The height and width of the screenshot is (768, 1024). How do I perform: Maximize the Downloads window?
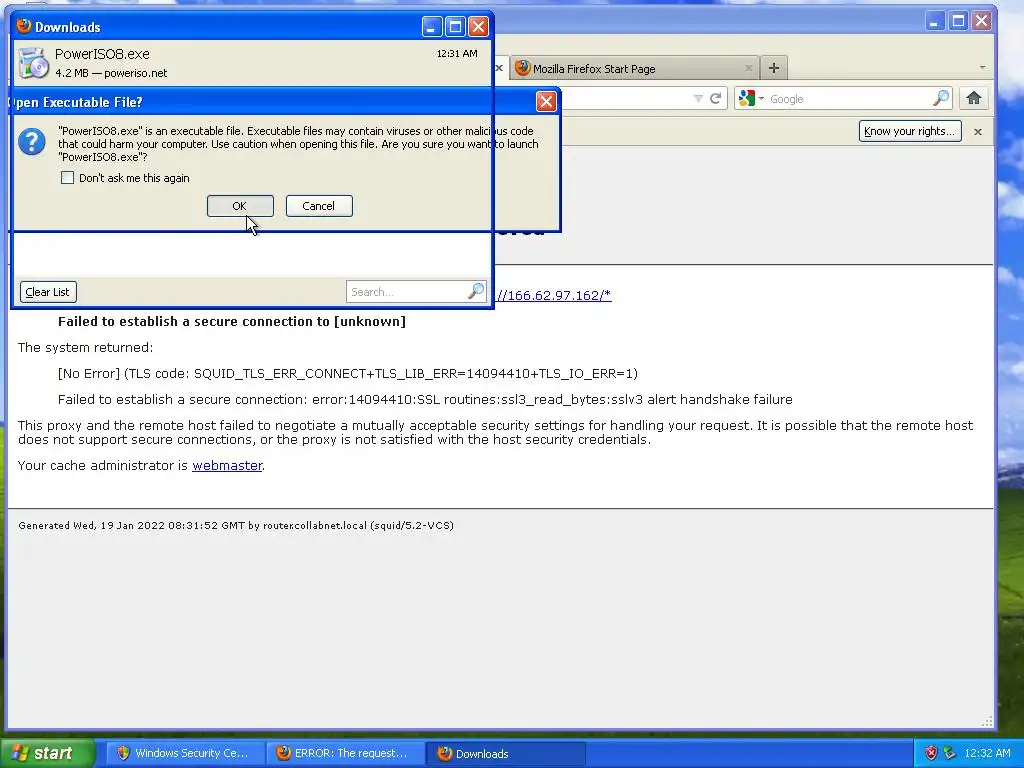click(x=455, y=27)
